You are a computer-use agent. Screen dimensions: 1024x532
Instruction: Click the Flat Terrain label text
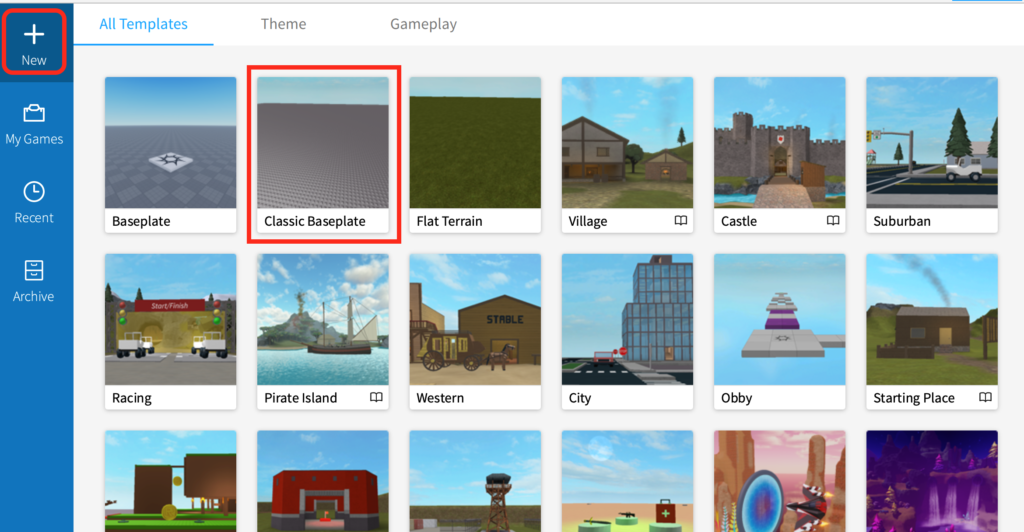pyautogui.click(x=449, y=221)
